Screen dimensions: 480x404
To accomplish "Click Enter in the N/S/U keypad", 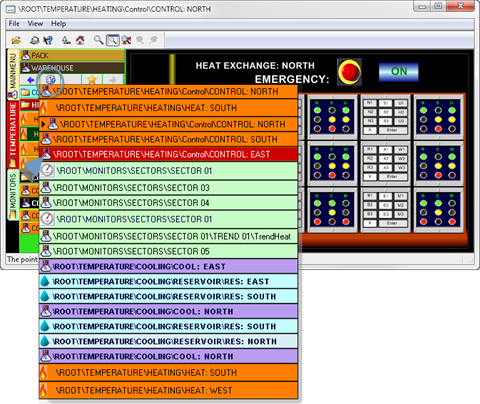I will pos(393,130).
